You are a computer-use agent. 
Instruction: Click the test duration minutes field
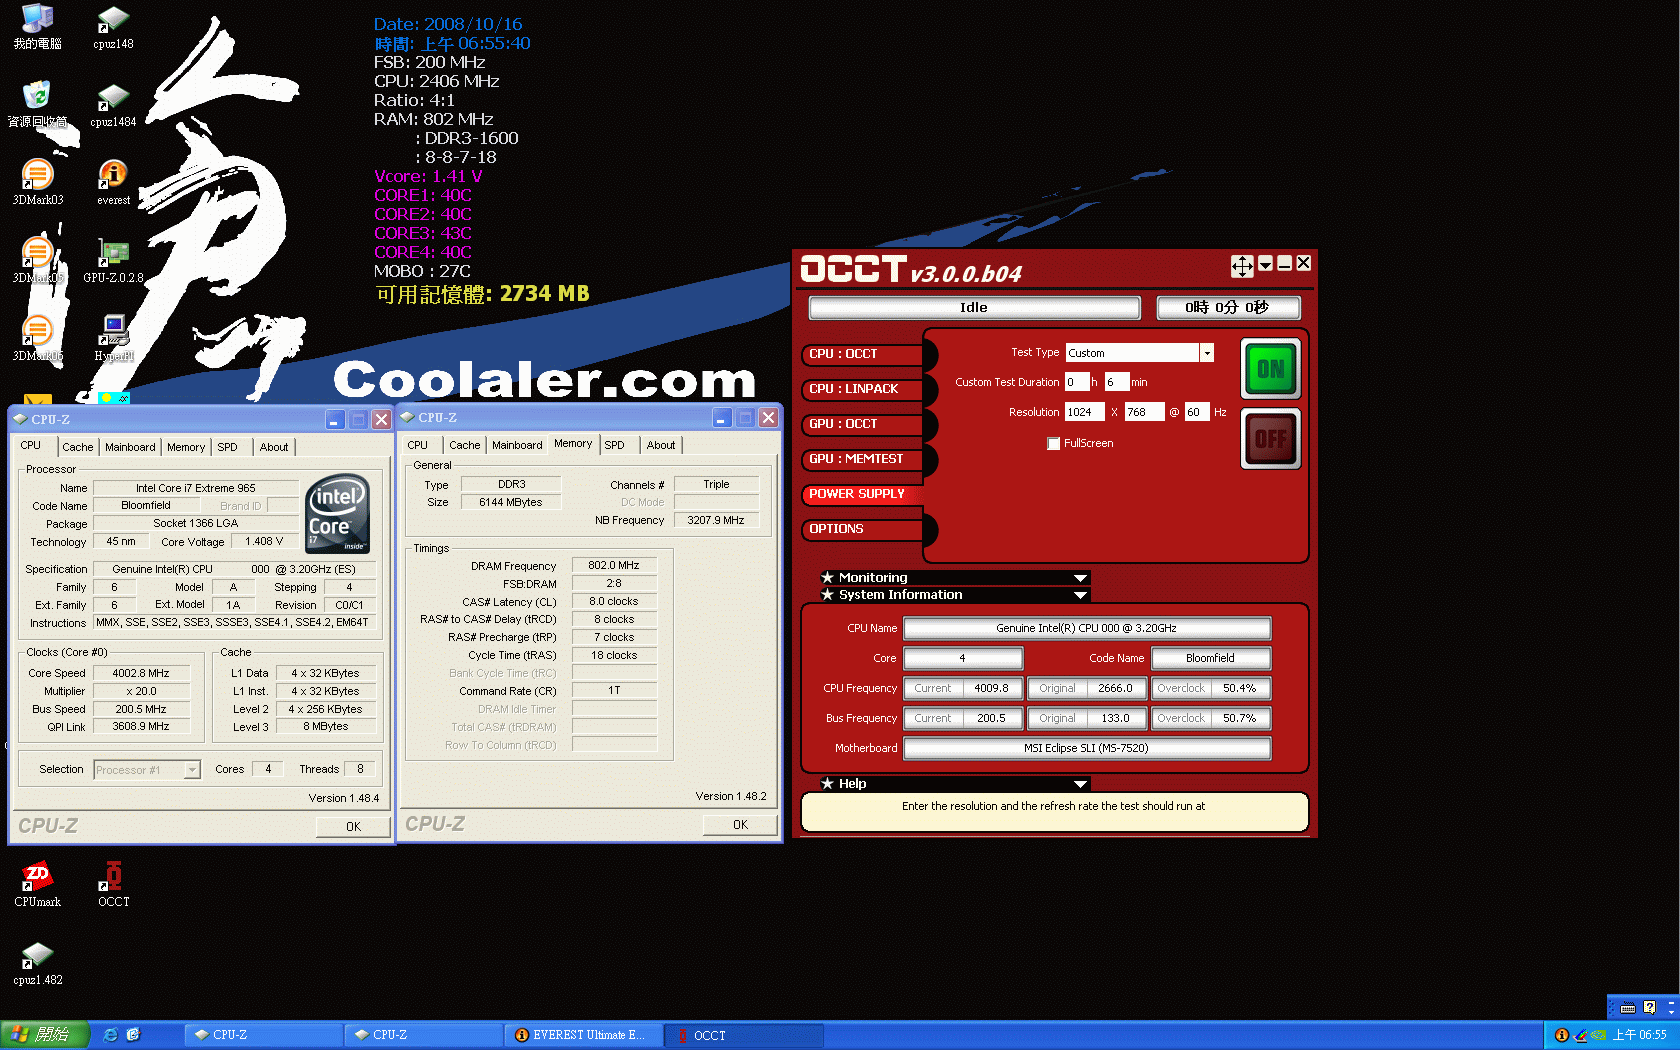pos(1117,382)
